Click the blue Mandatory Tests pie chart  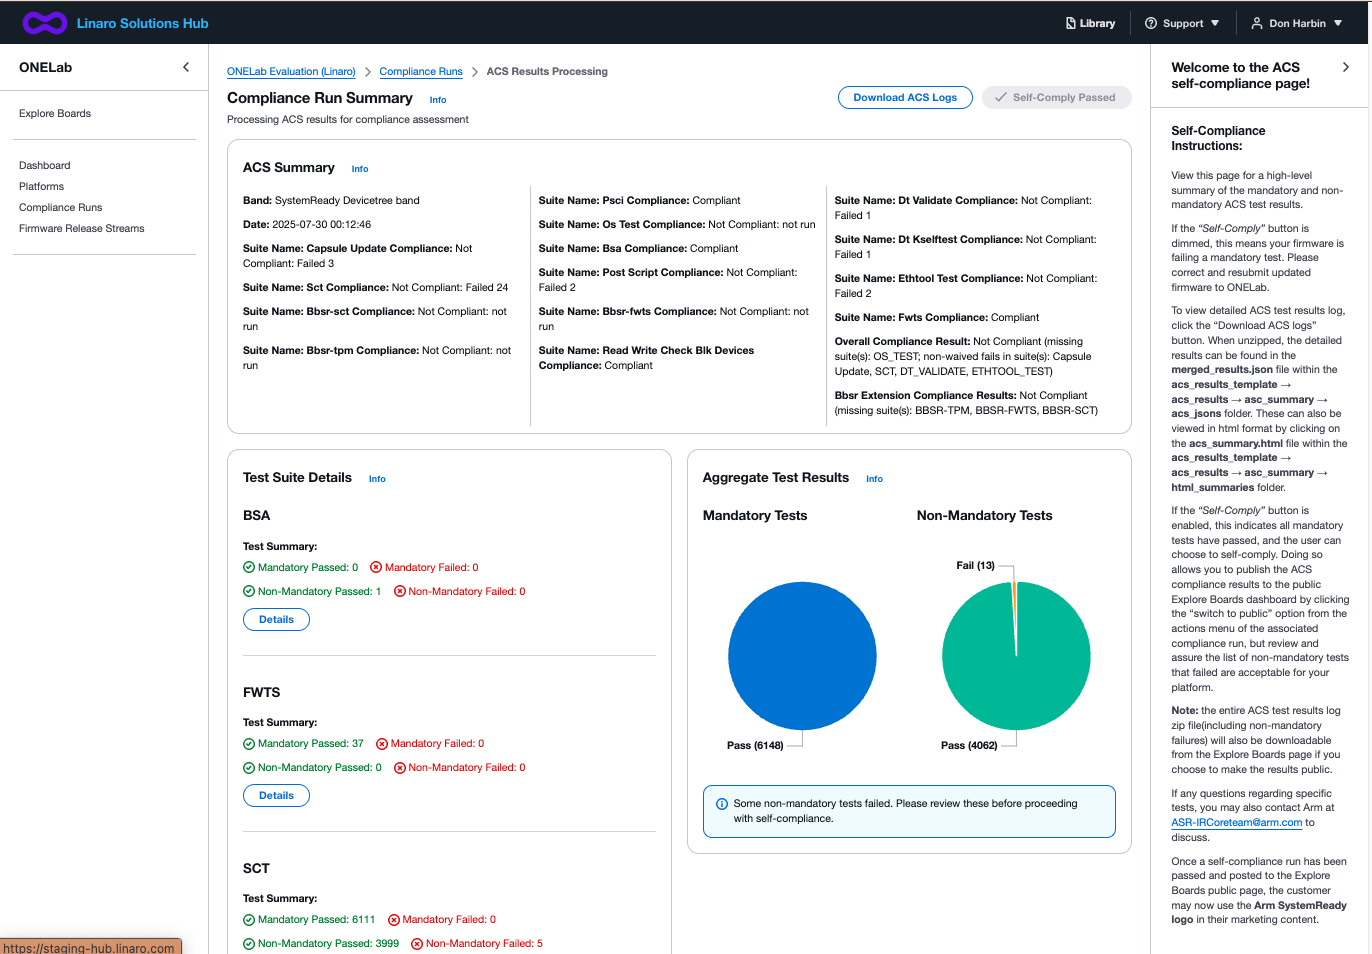[x=802, y=656]
